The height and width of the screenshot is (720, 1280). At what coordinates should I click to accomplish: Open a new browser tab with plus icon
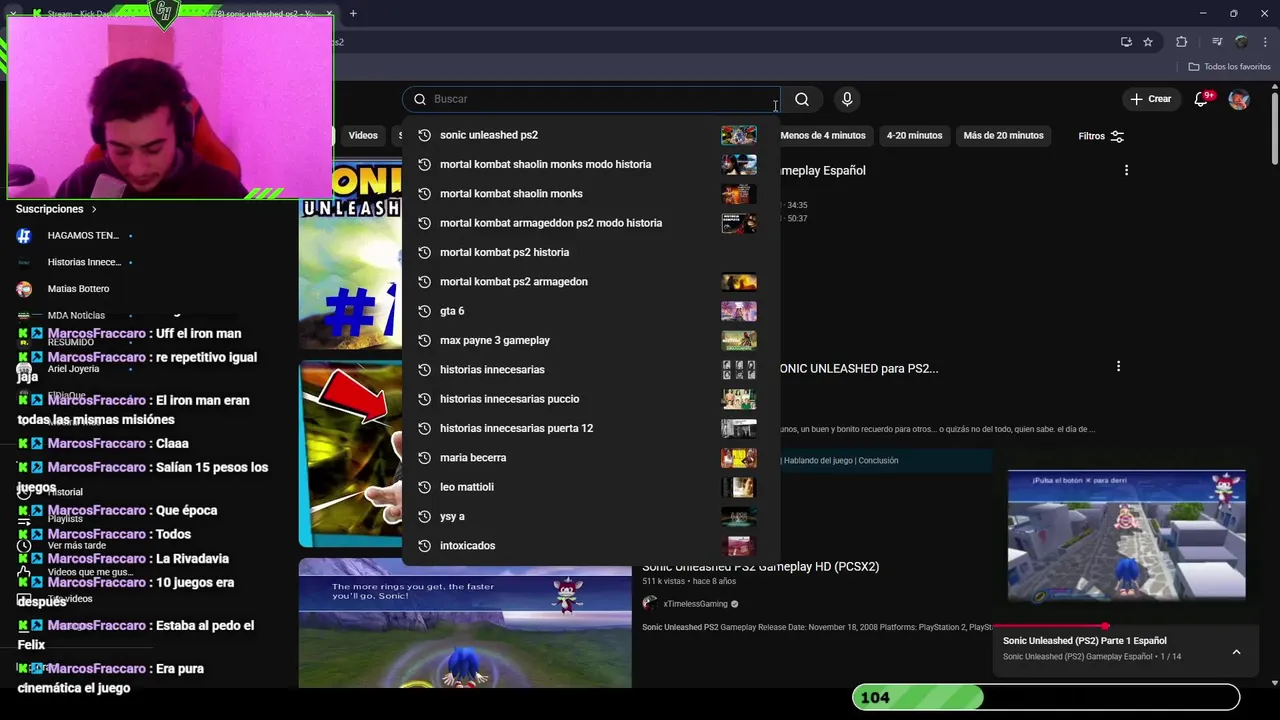point(353,13)
